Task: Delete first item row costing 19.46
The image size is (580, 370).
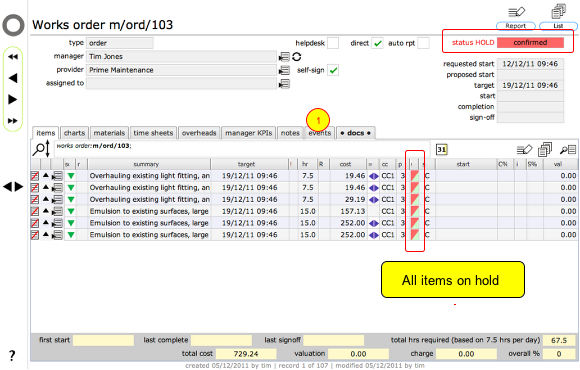Action: (x=35, y=176)
